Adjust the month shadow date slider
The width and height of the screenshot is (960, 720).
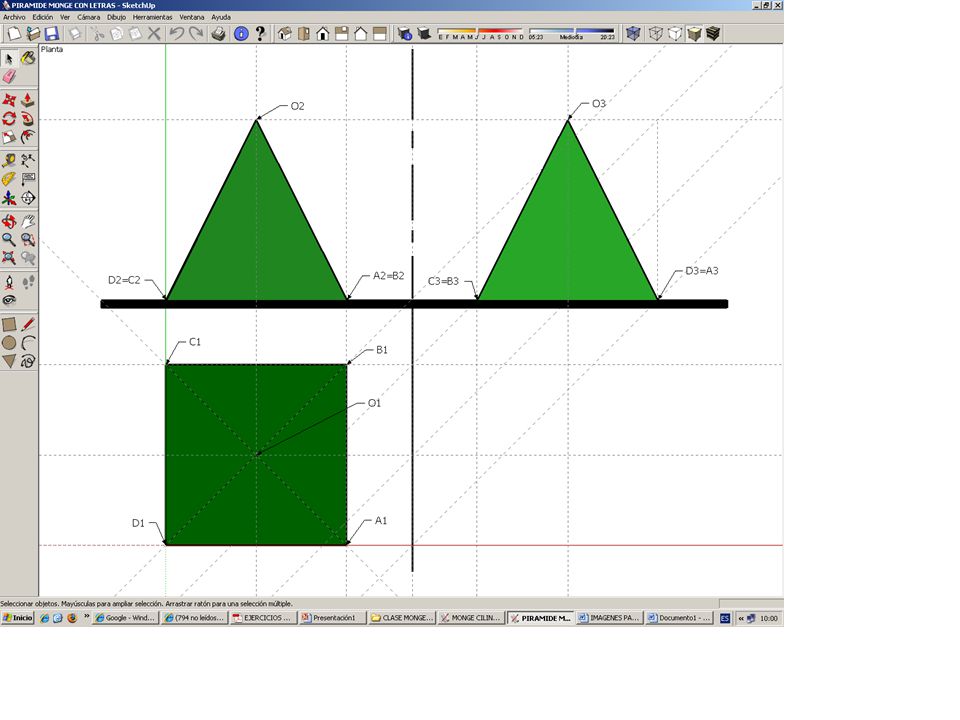tap(481, 31)
